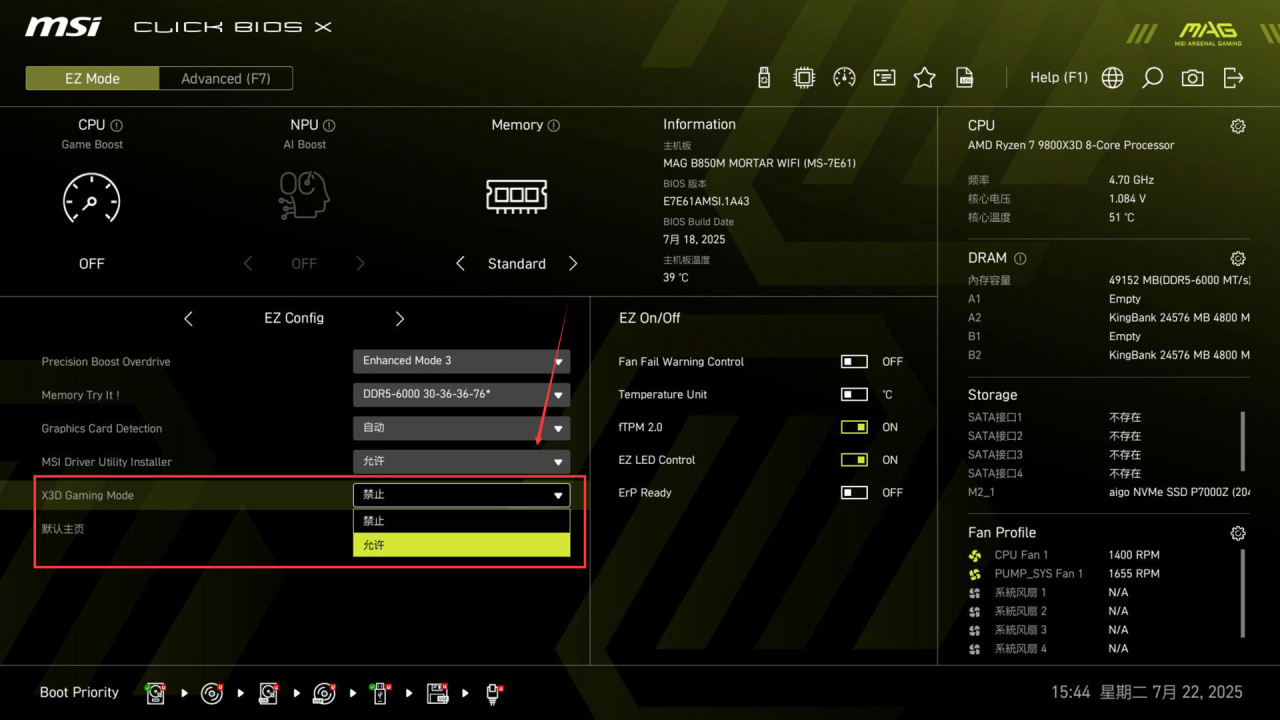Screen dimensions: 1280x720
Task: Open search with the magnifier icon
Action: pos(1152,78)
